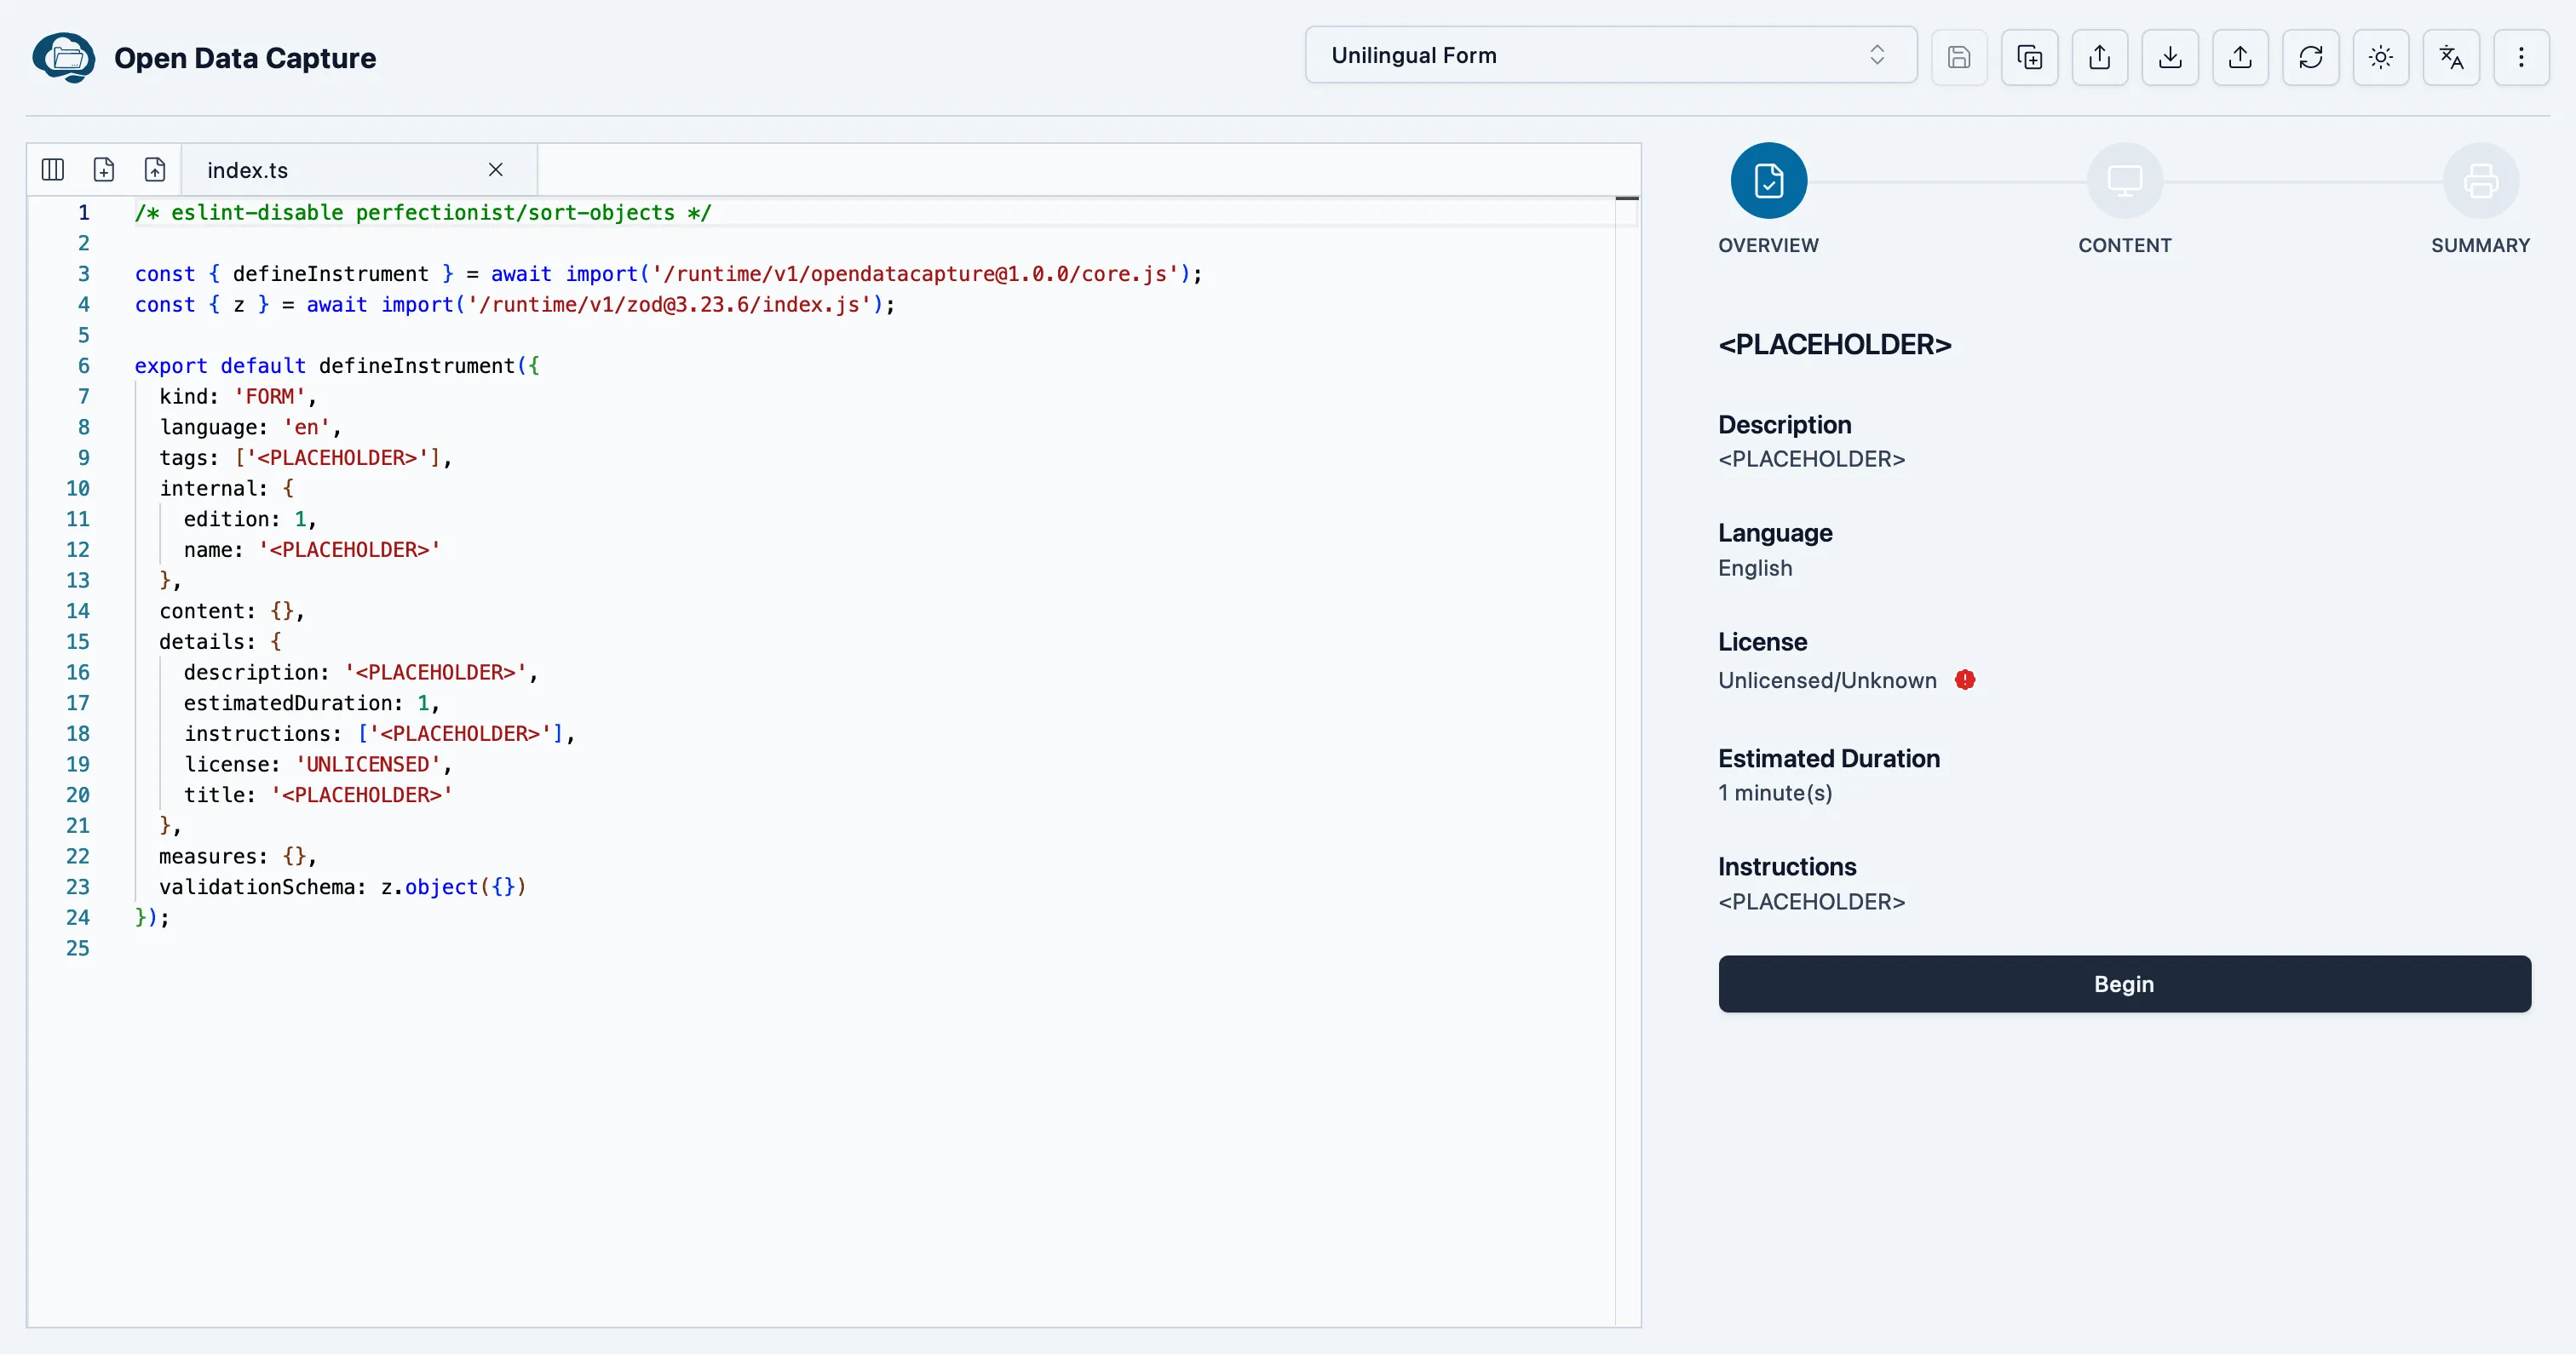Click the new file icon tab
This screenshot has width=2576, height=1354.
tap(102, 169)
